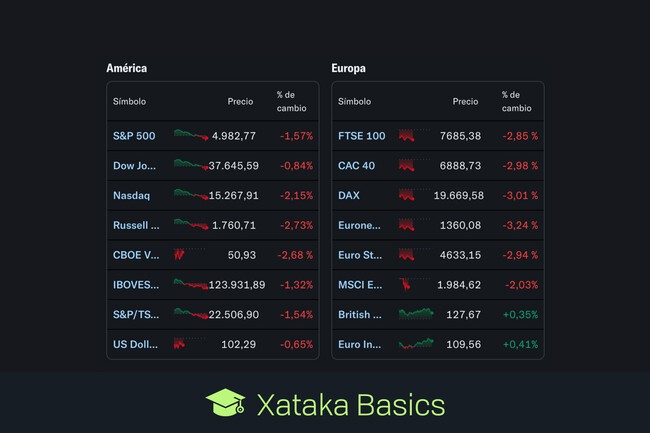Open the Russell index symbol link

pos(136,225)
